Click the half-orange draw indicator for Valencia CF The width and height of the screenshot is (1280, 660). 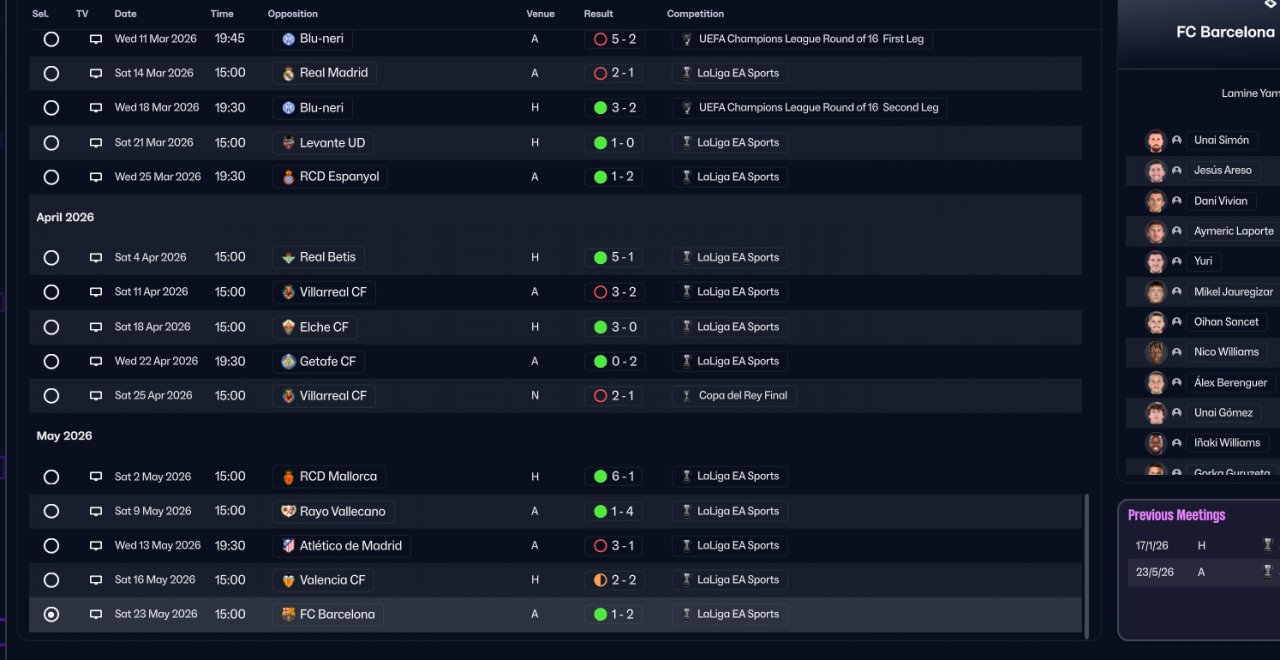click(600, 580)
